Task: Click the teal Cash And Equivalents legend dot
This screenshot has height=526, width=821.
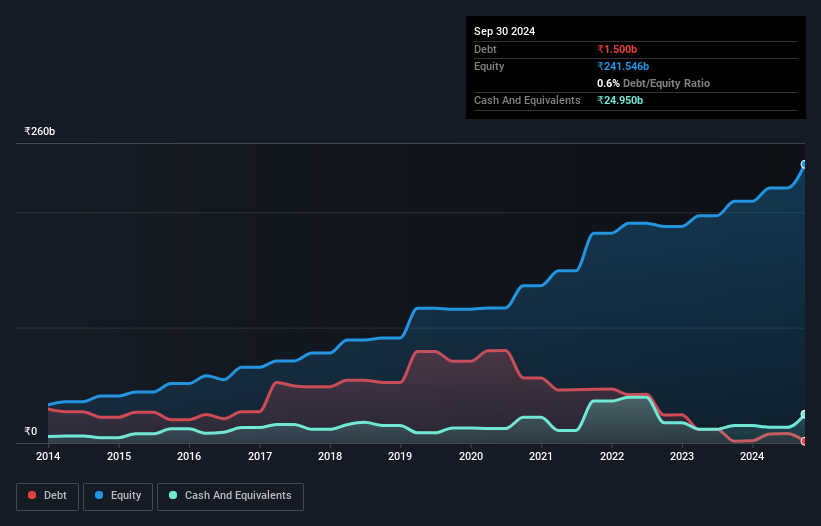Action: [173, 495]
